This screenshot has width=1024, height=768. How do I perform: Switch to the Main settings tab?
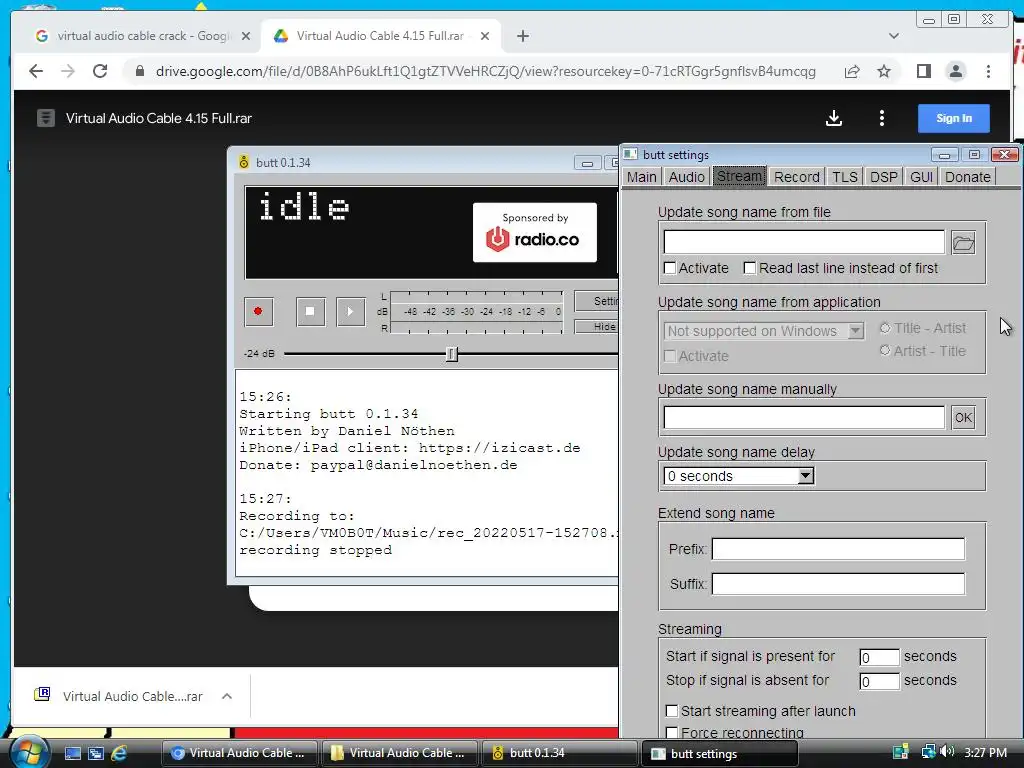point(641,177)
